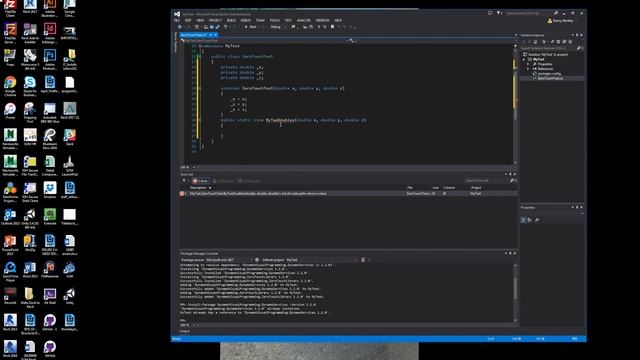Click the Alphabetical sort icon in Properties panel
Image resolution: width=640 pixels, height=360 pixels.
(x=529, y=220)
